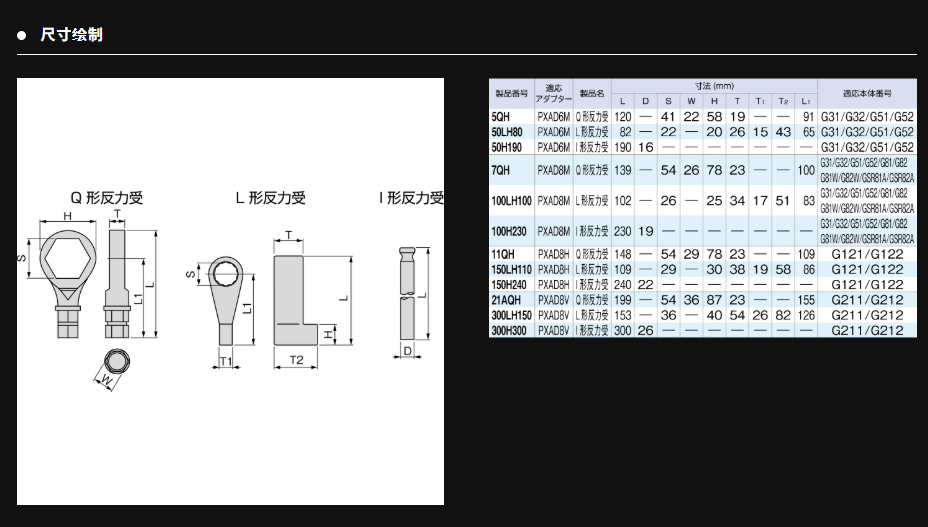Click the 適応本体番号 column header
Image resolution: width=928 pixels, height=527 pixels.
866,93
